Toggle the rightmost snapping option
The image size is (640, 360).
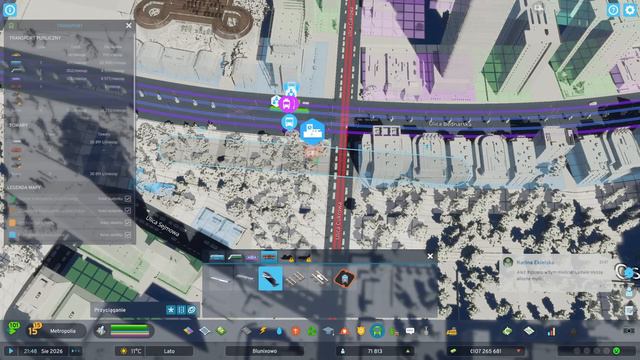192,310
